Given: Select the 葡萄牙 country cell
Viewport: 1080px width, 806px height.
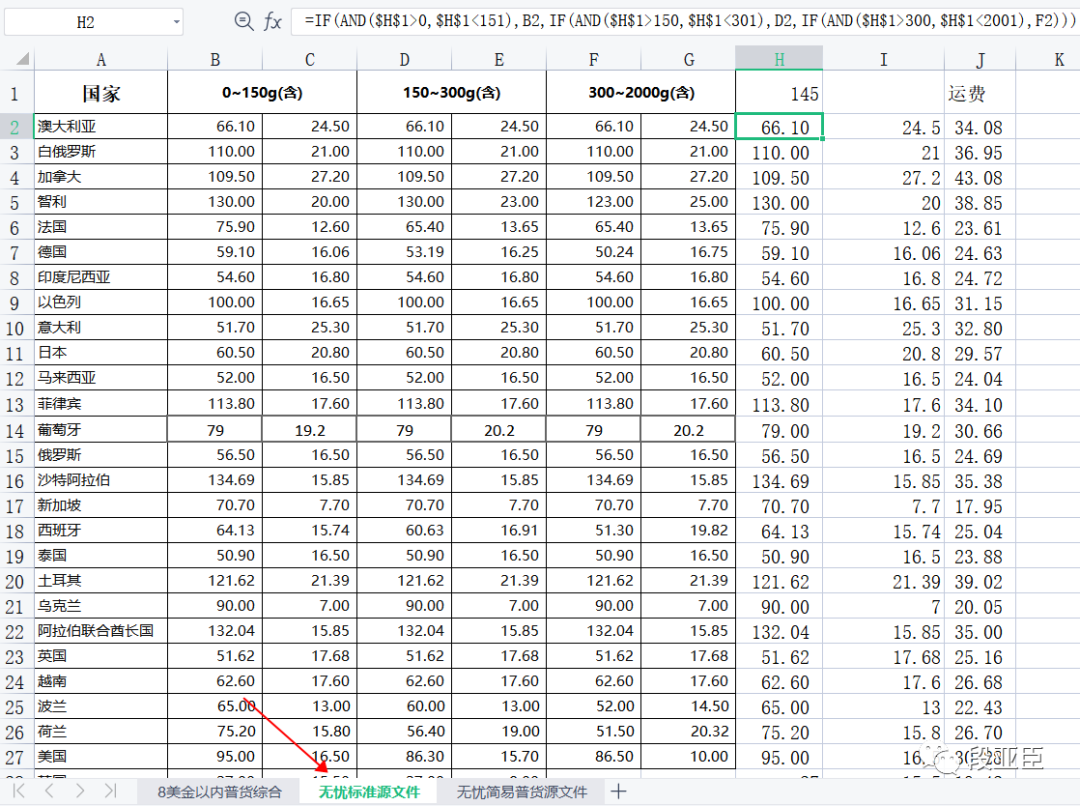Looking at the screenshot, I should pos(101,430).
